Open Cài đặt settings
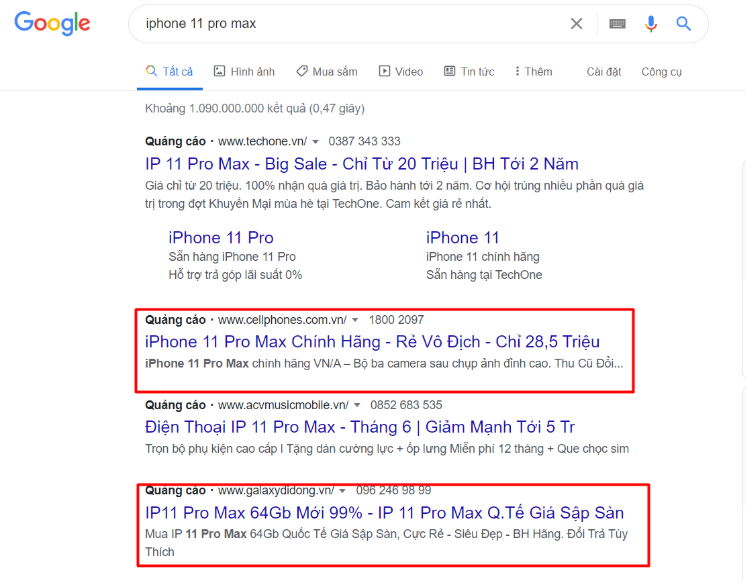The image size is (746, 587). tap(604, 72)
